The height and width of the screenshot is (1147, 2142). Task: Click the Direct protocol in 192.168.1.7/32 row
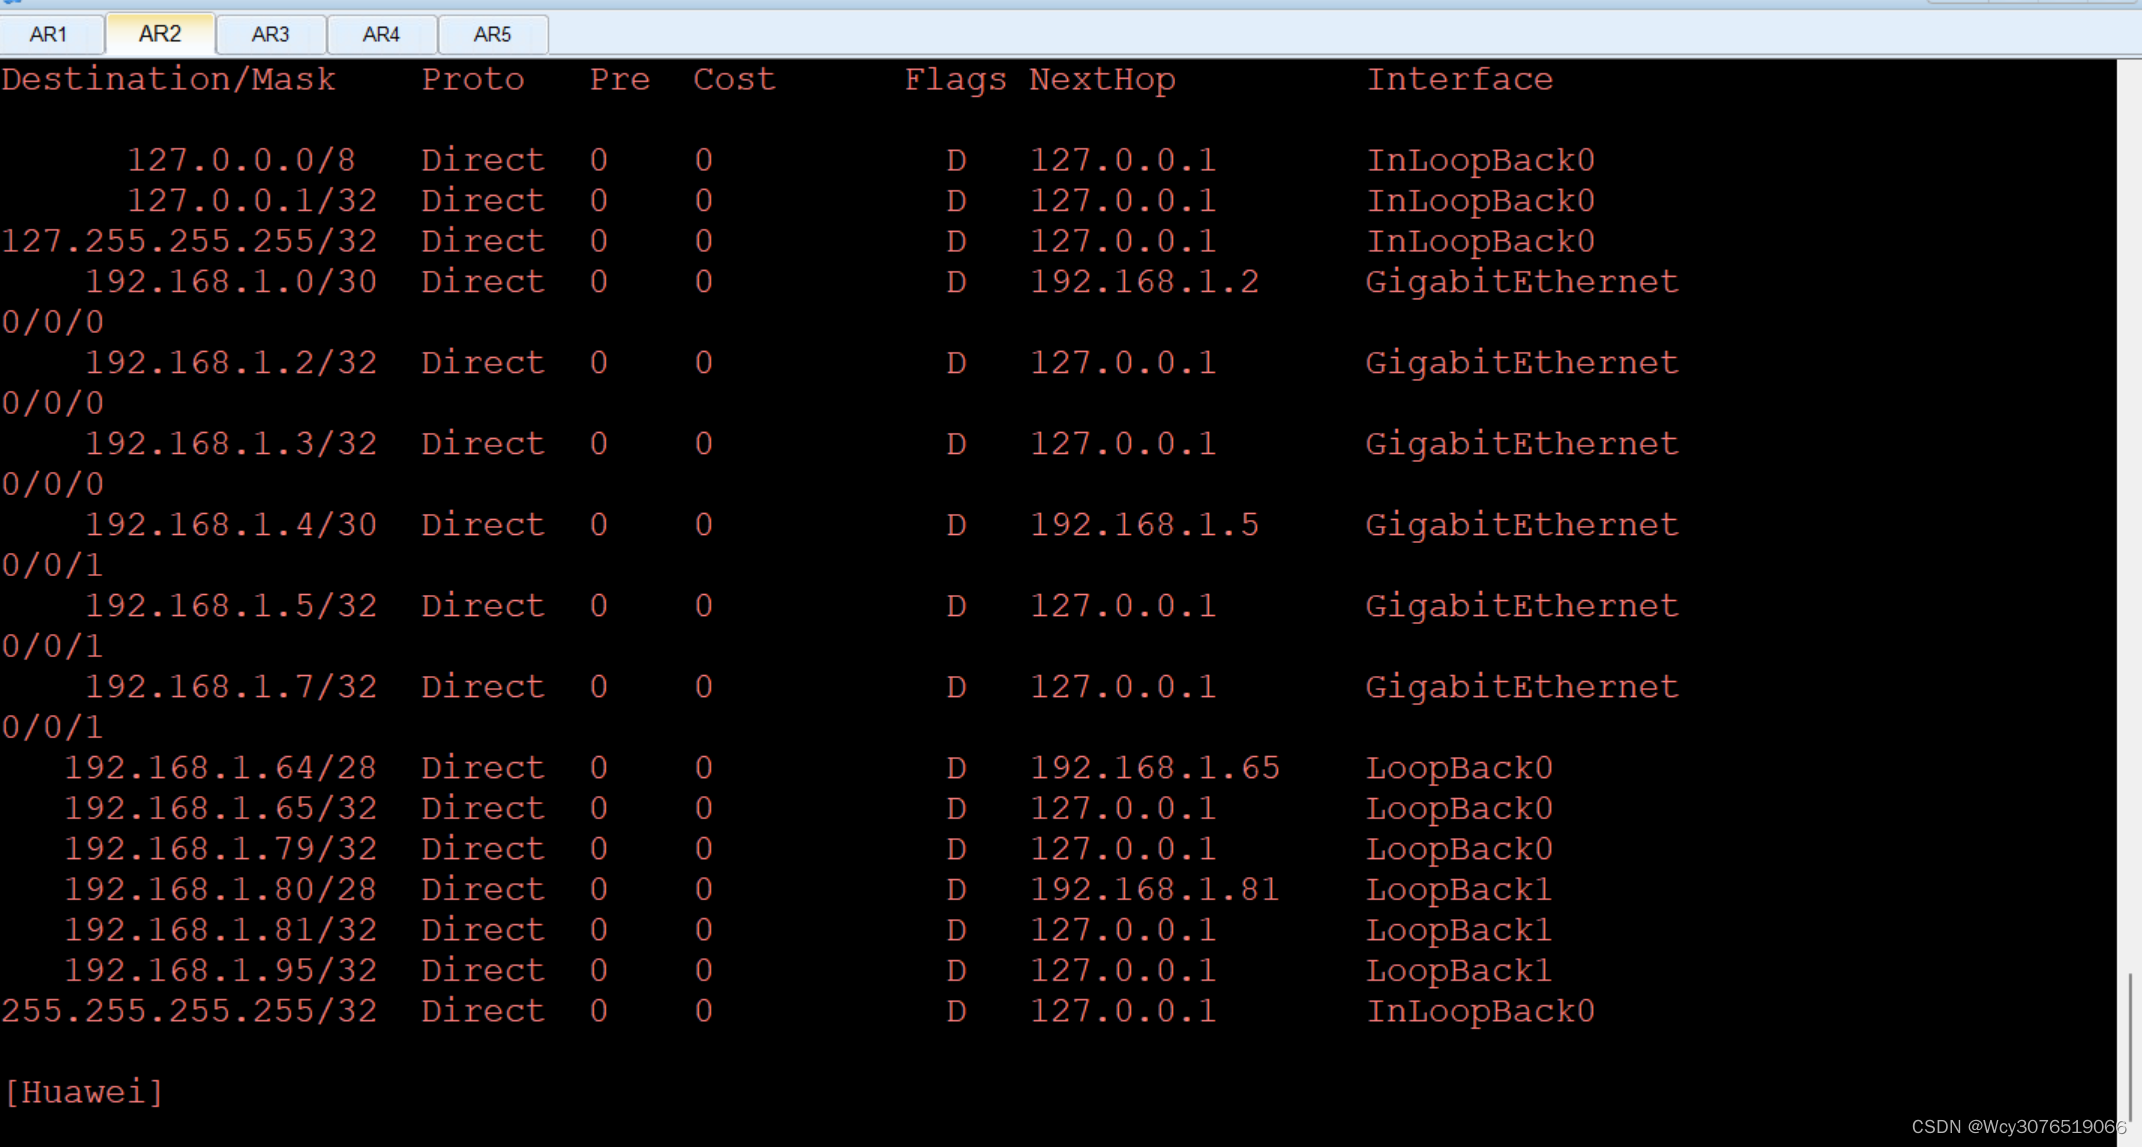[x=483, y=687]
